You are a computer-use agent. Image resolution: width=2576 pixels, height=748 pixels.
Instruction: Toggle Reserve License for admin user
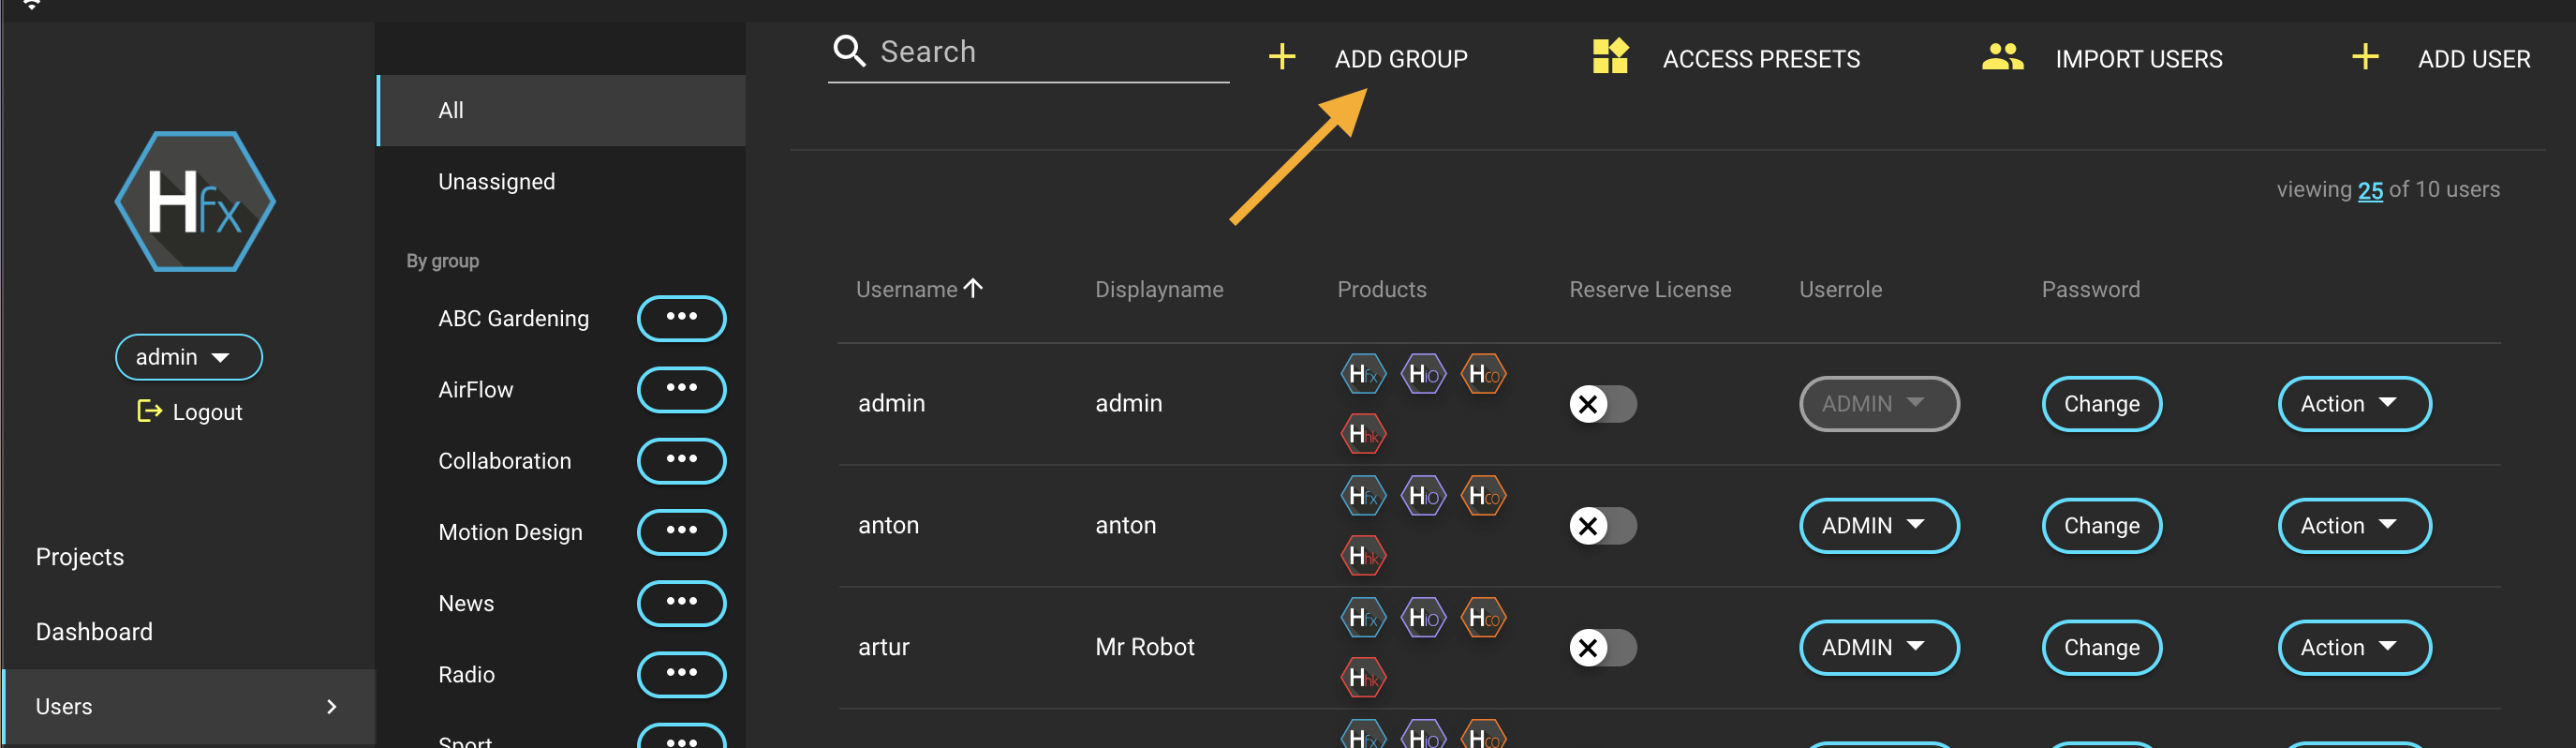[1601, 404]
